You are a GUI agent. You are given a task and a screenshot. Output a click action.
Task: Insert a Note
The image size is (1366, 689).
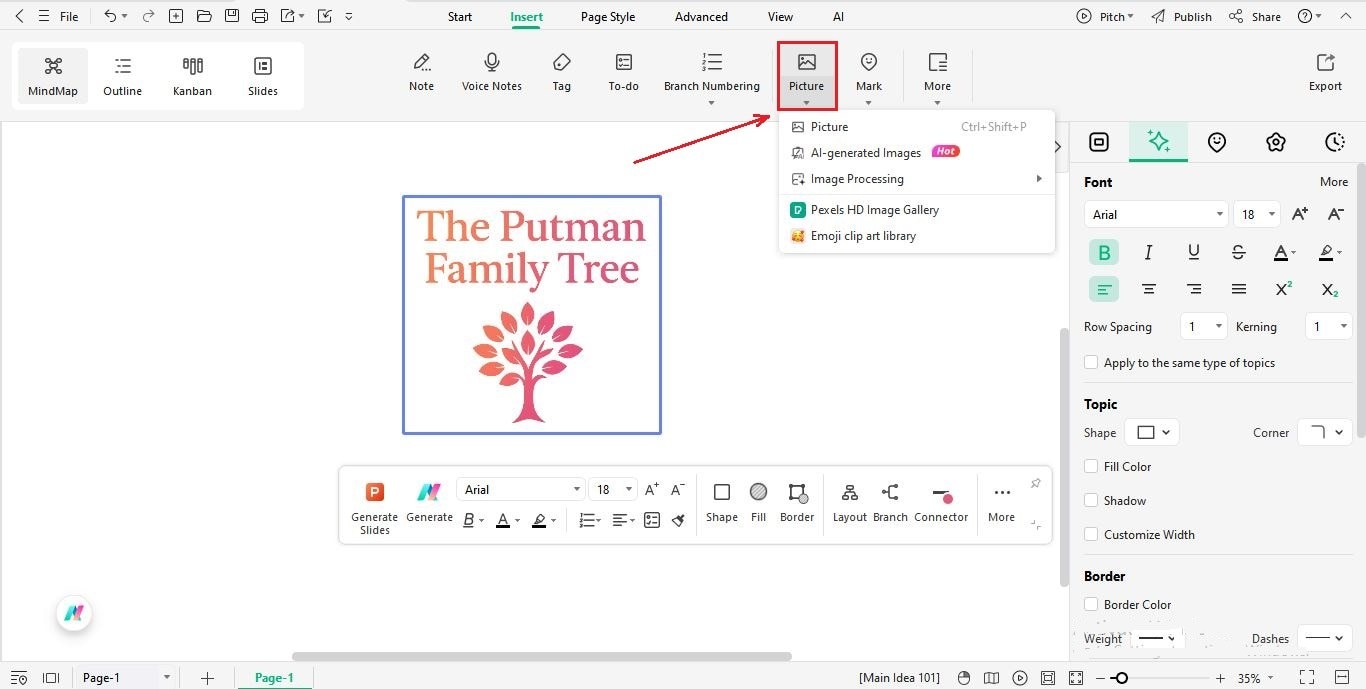[x=422, y=73]
